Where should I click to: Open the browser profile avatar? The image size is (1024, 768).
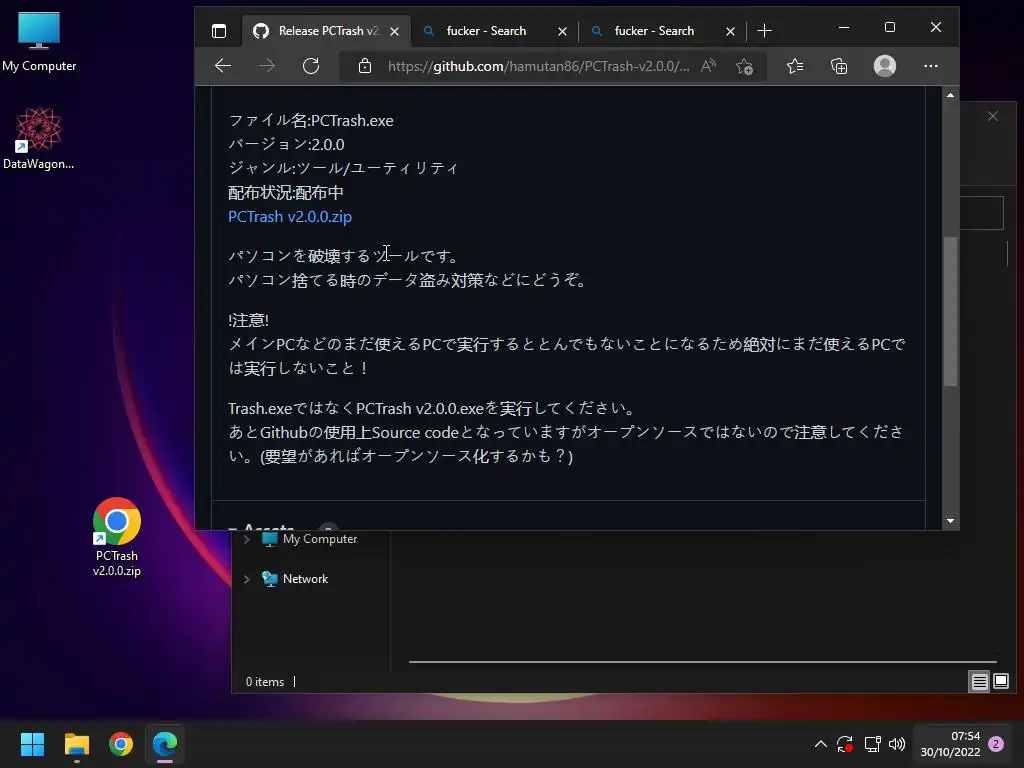coord(885,66)
